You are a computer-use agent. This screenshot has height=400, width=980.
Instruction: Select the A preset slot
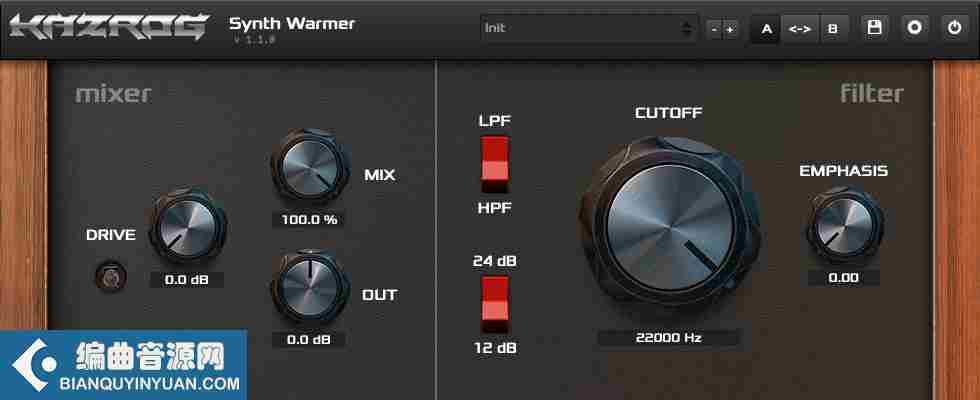766,29
